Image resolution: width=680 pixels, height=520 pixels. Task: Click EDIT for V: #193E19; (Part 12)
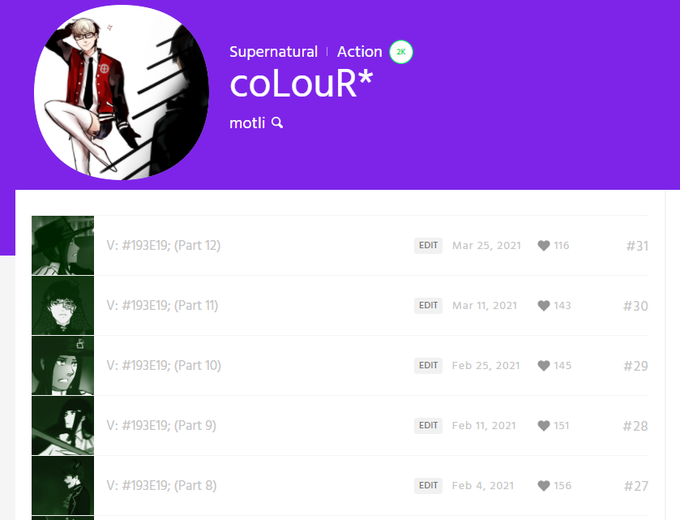point(428,245)
